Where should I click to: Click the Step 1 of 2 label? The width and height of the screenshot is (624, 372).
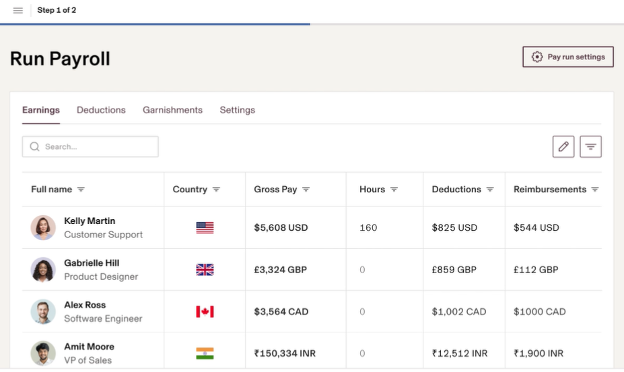57,10
